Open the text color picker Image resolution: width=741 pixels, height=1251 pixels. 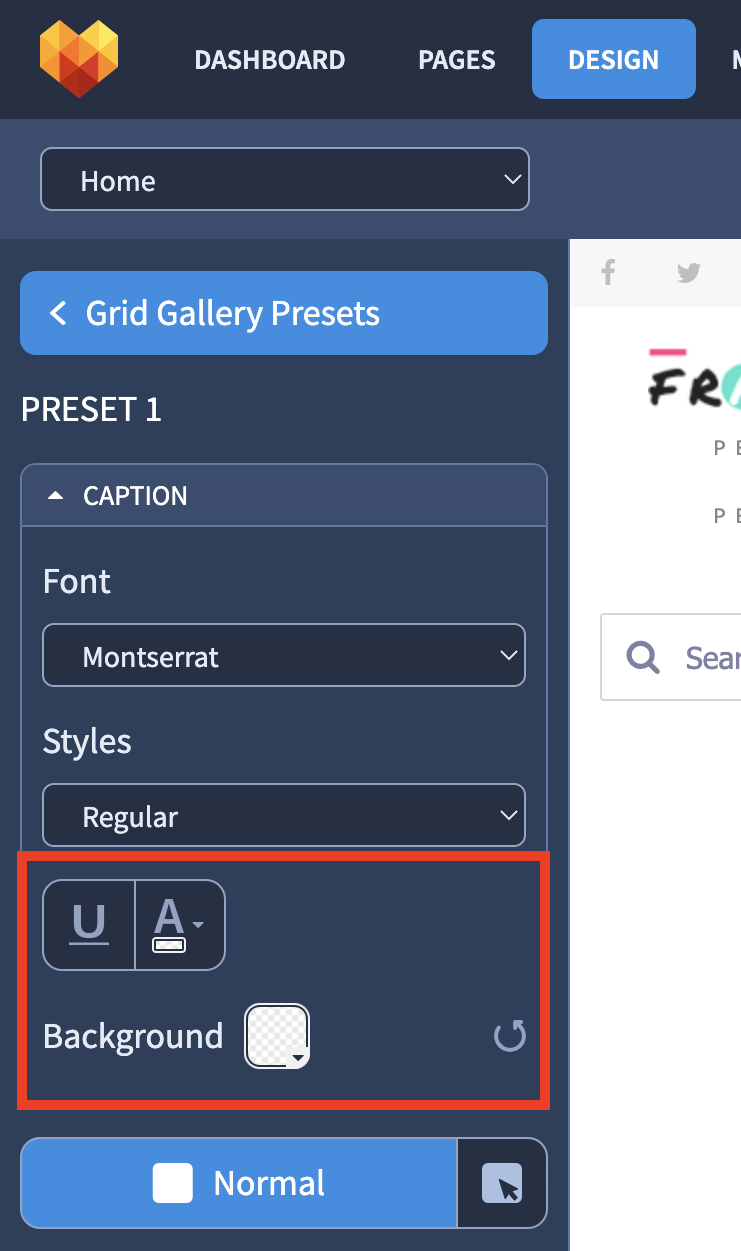(180, 925)
